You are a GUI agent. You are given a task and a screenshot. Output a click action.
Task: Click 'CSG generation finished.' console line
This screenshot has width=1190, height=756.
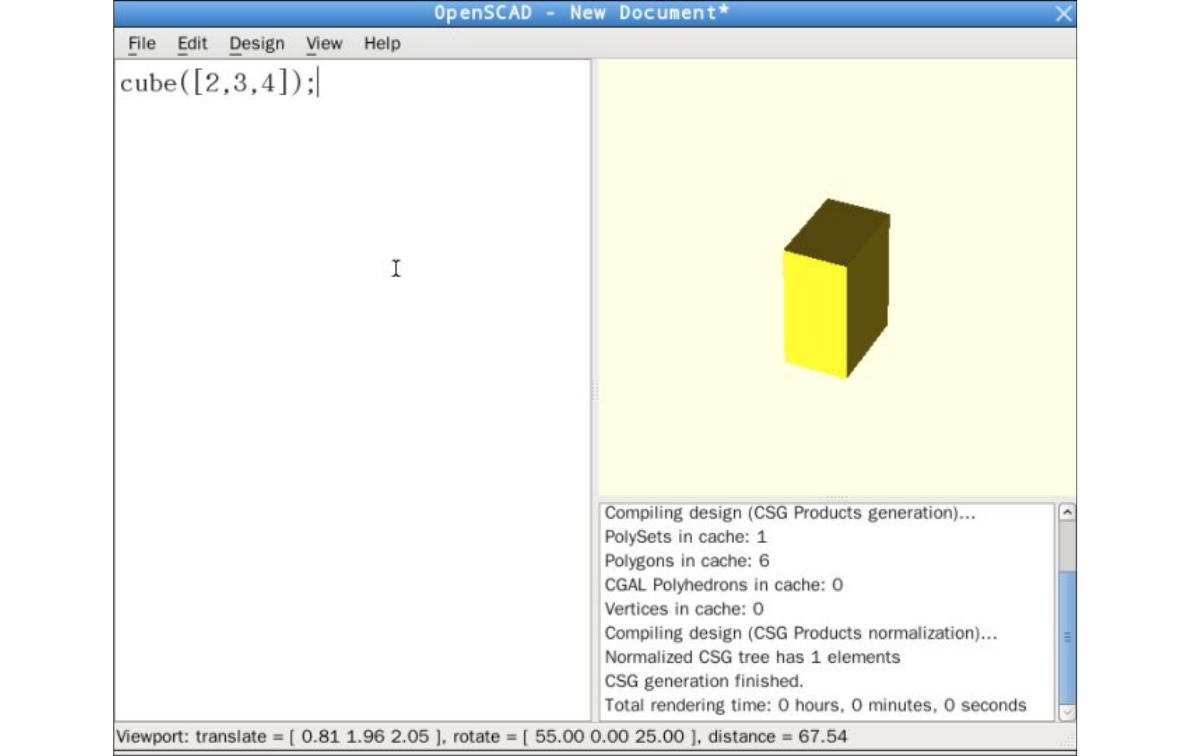704,682
